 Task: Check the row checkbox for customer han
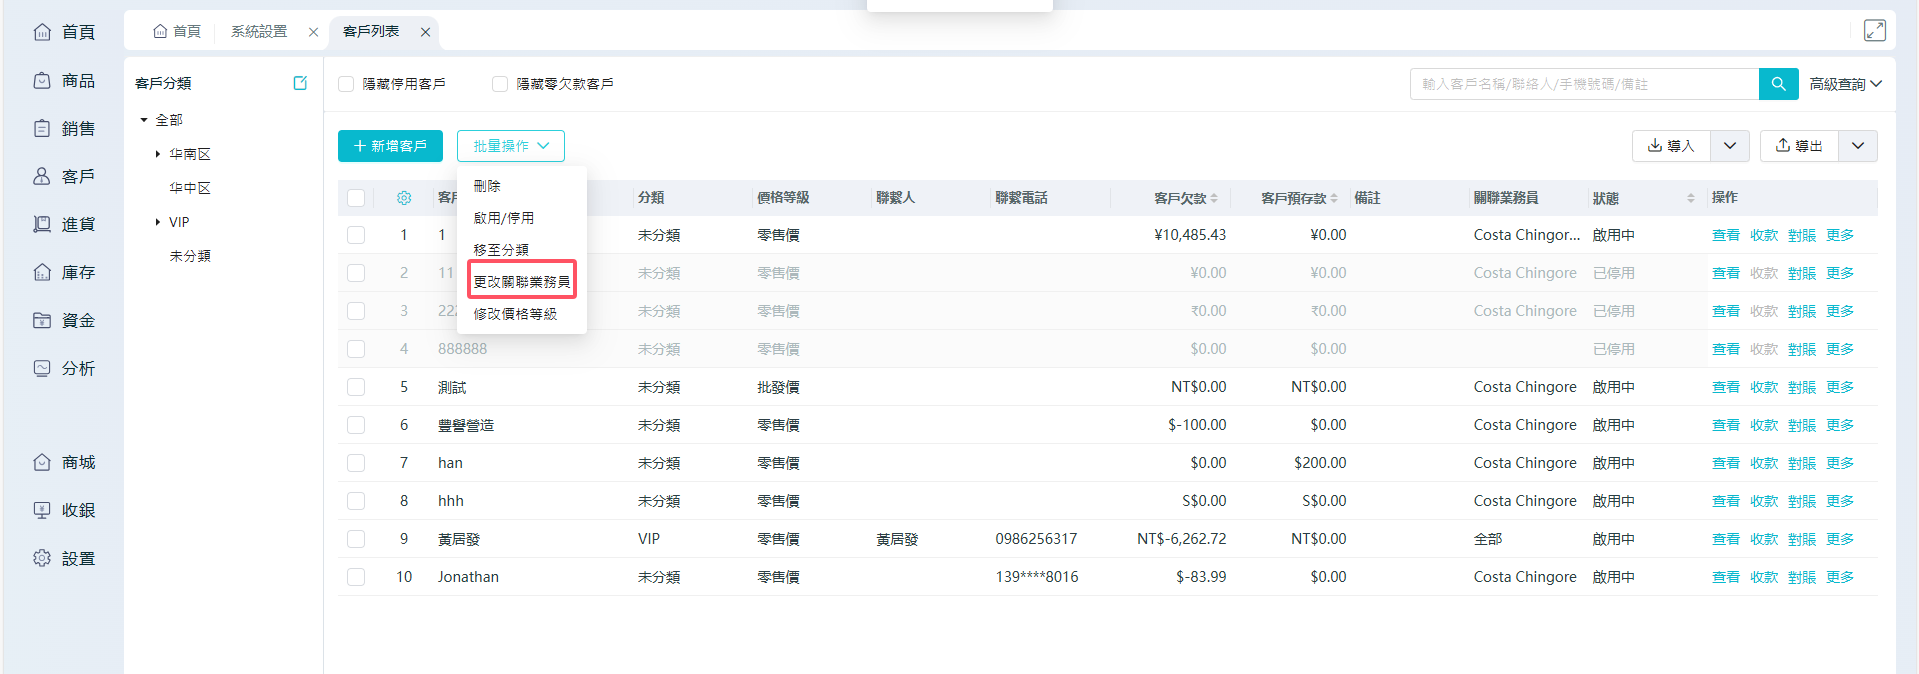tap(356, 463)
